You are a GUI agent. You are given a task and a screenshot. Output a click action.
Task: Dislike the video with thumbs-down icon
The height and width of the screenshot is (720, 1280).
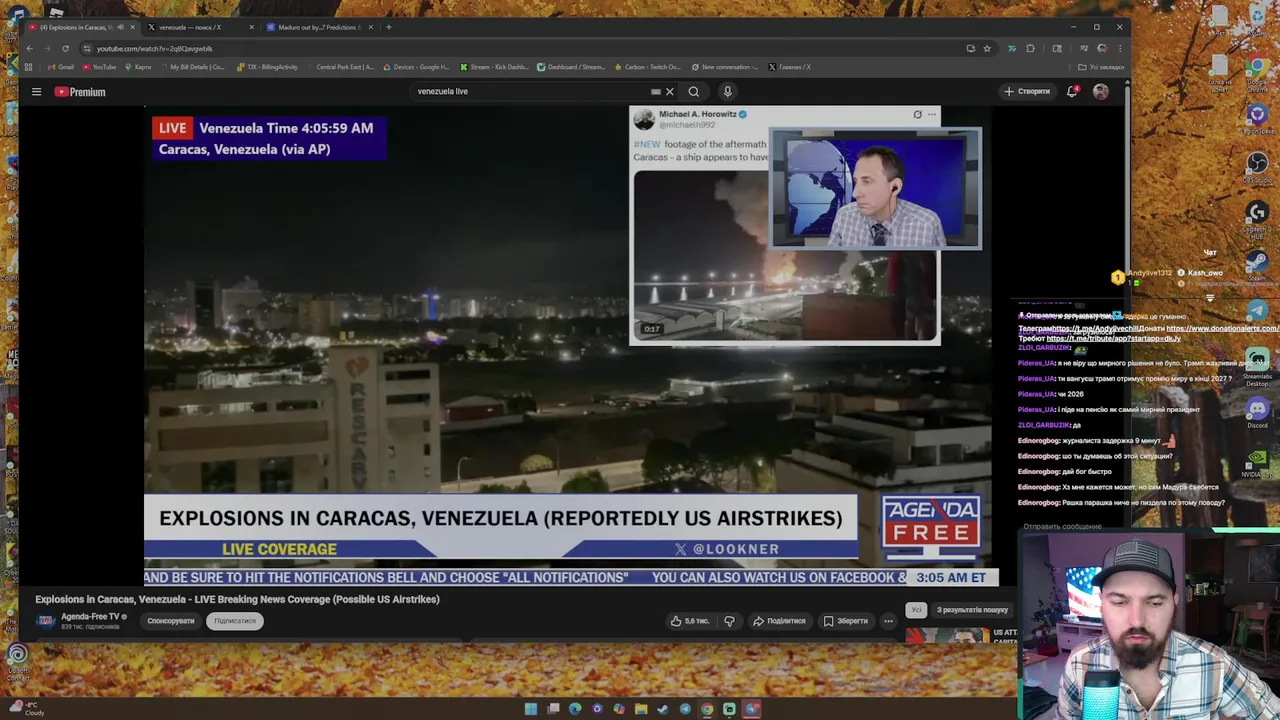pos(729,621)
